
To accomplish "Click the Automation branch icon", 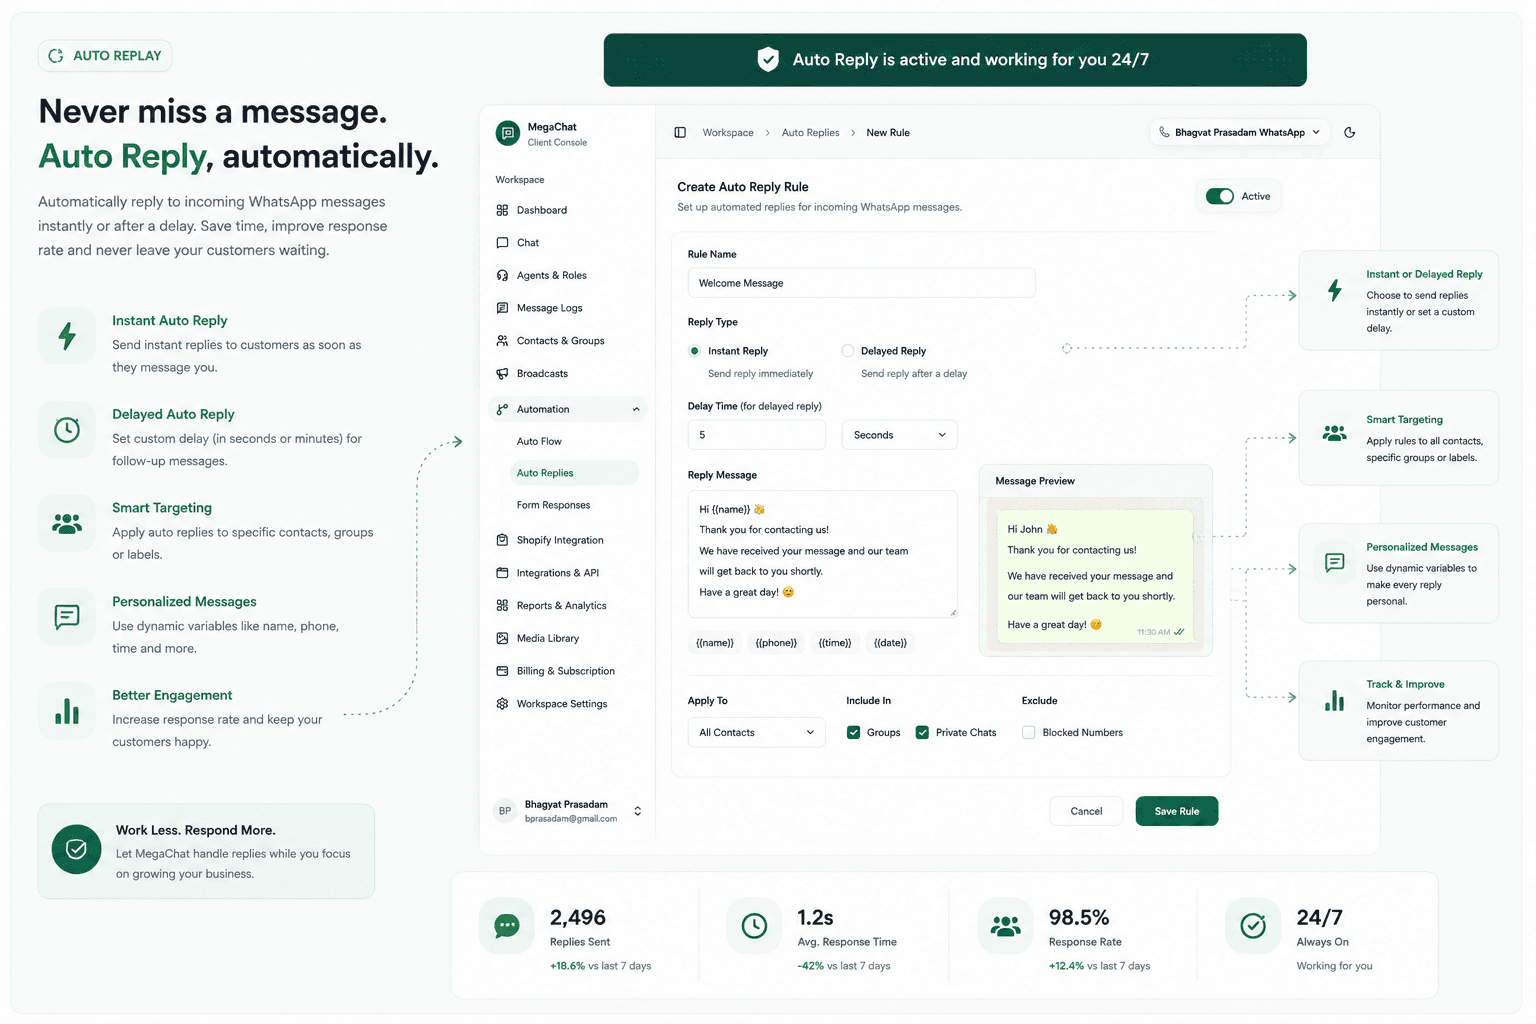I will coord(502,409).
